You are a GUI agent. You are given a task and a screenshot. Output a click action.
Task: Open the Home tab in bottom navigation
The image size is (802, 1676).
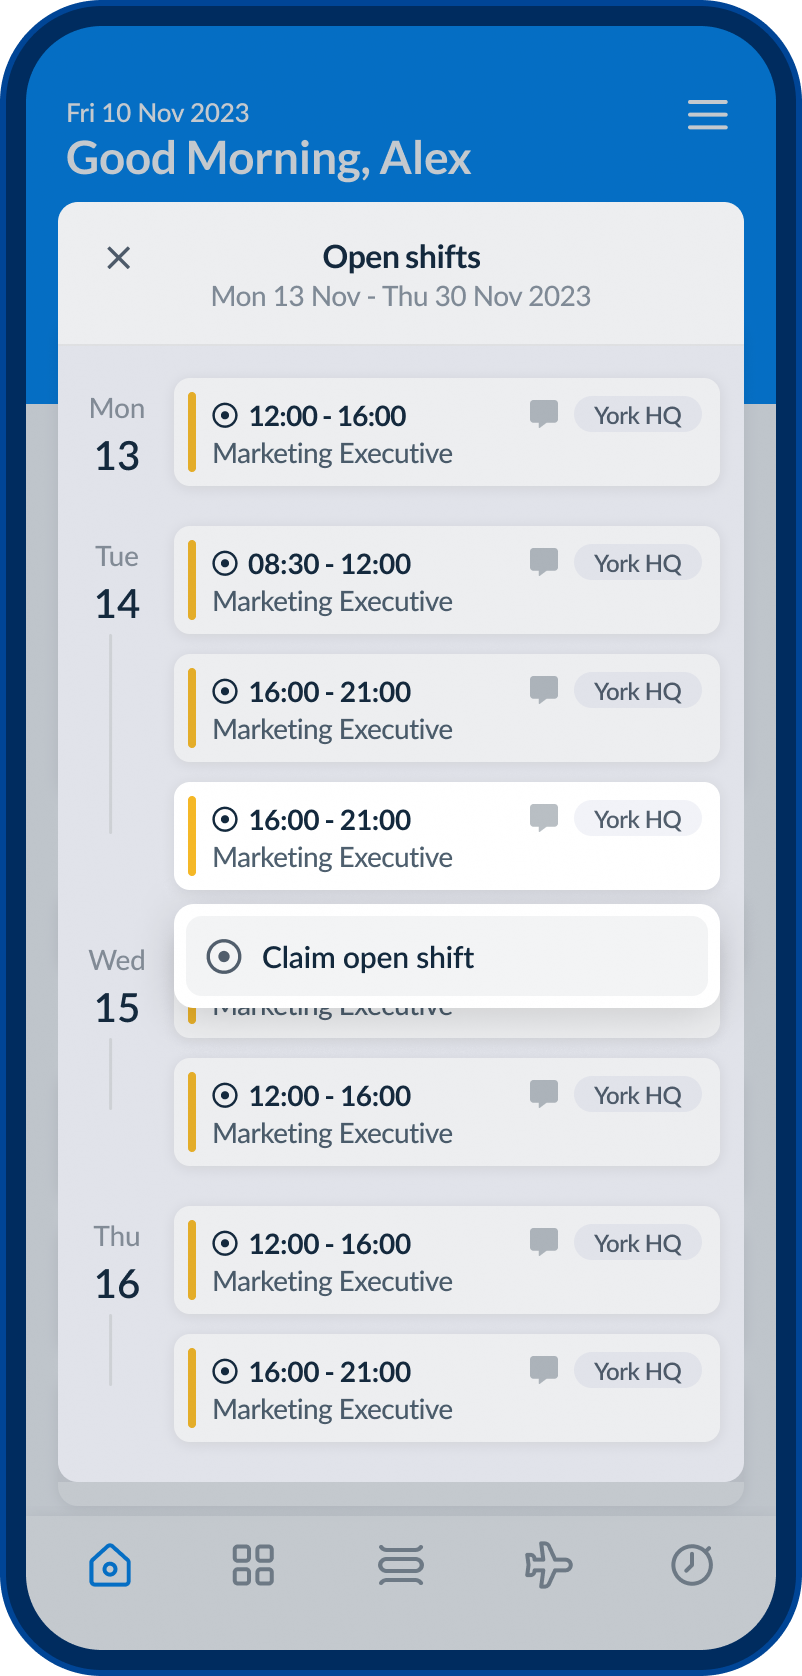110,1565
